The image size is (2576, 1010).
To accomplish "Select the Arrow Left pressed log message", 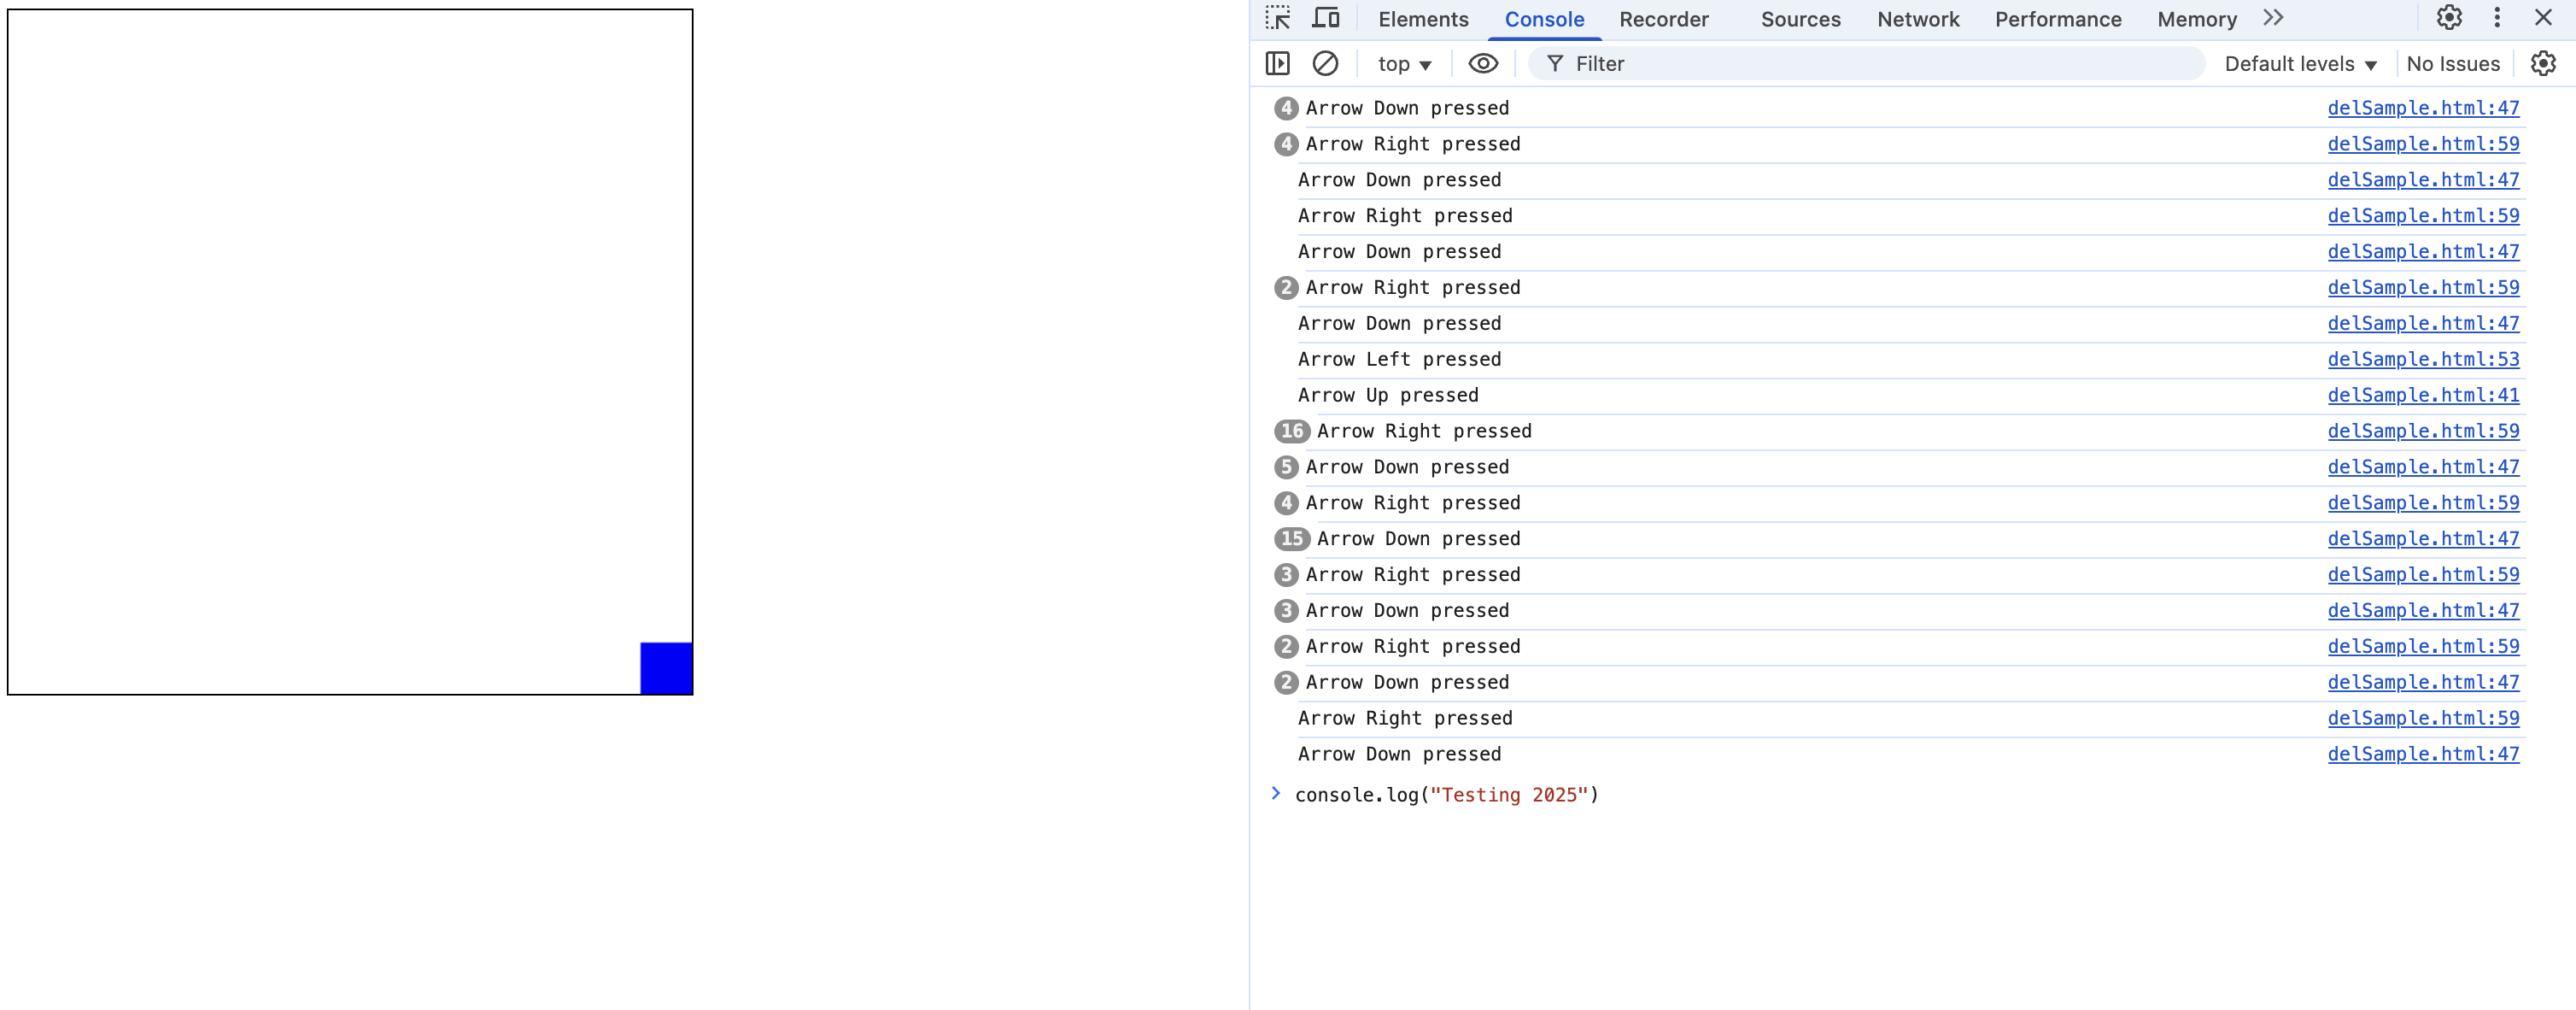I will pos(1399,359).
